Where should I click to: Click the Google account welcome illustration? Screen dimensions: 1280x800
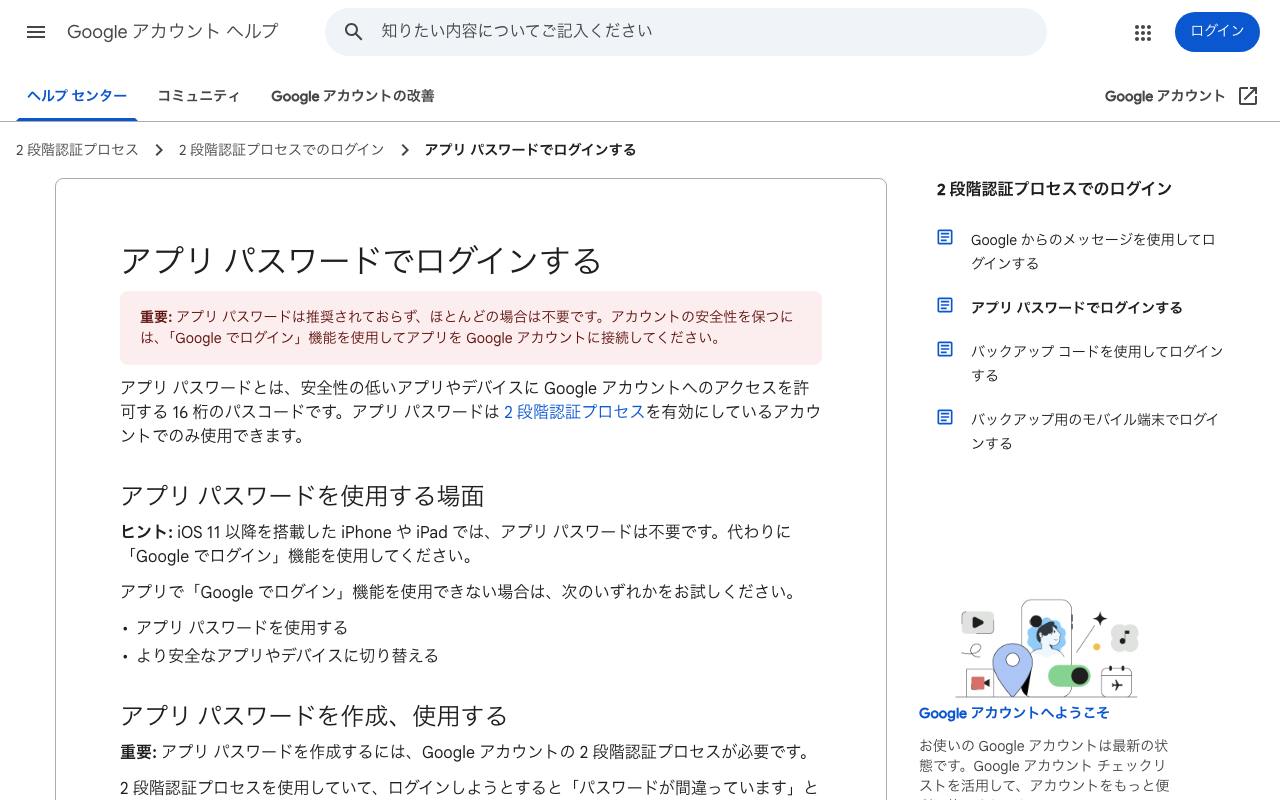1047,648
